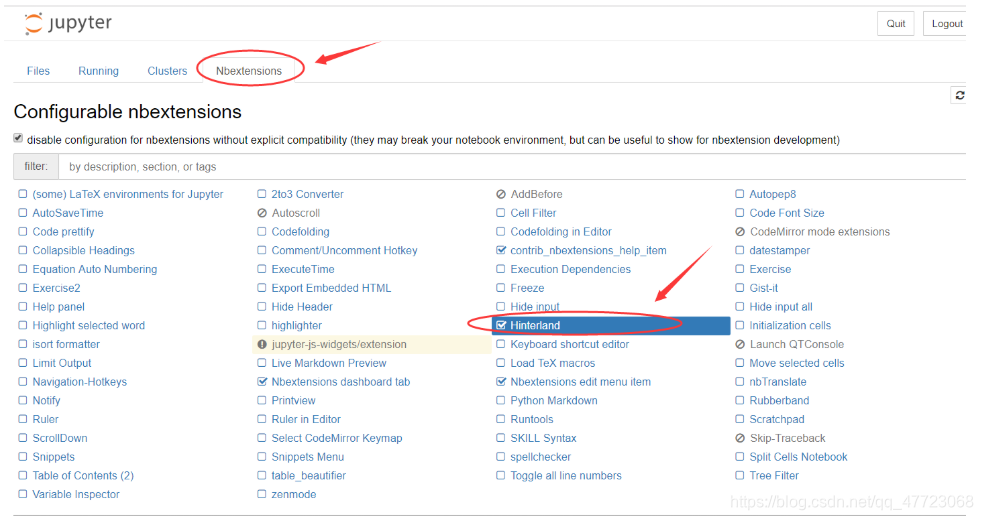983x520 pixels.
Task: Enable the ExecuteTime checkbox
Action: coord(261,270)
